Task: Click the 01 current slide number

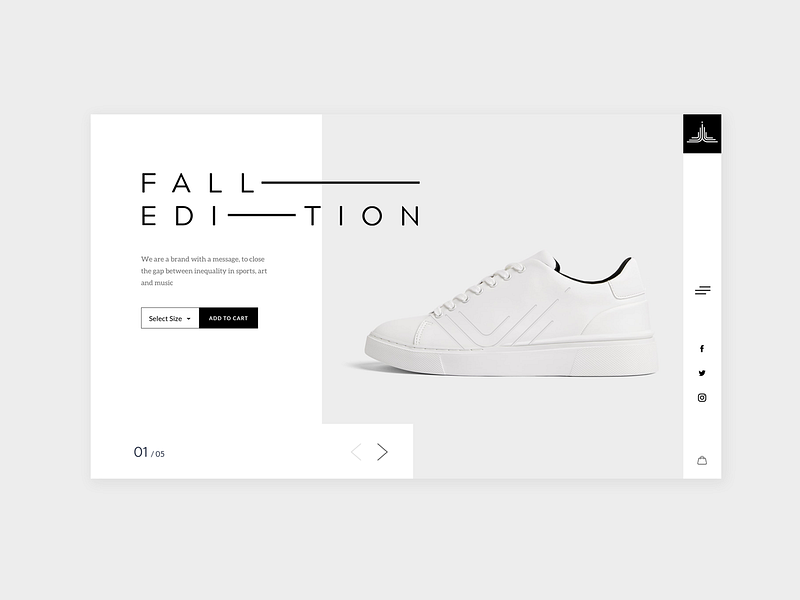Action: [x=141, y=452]
